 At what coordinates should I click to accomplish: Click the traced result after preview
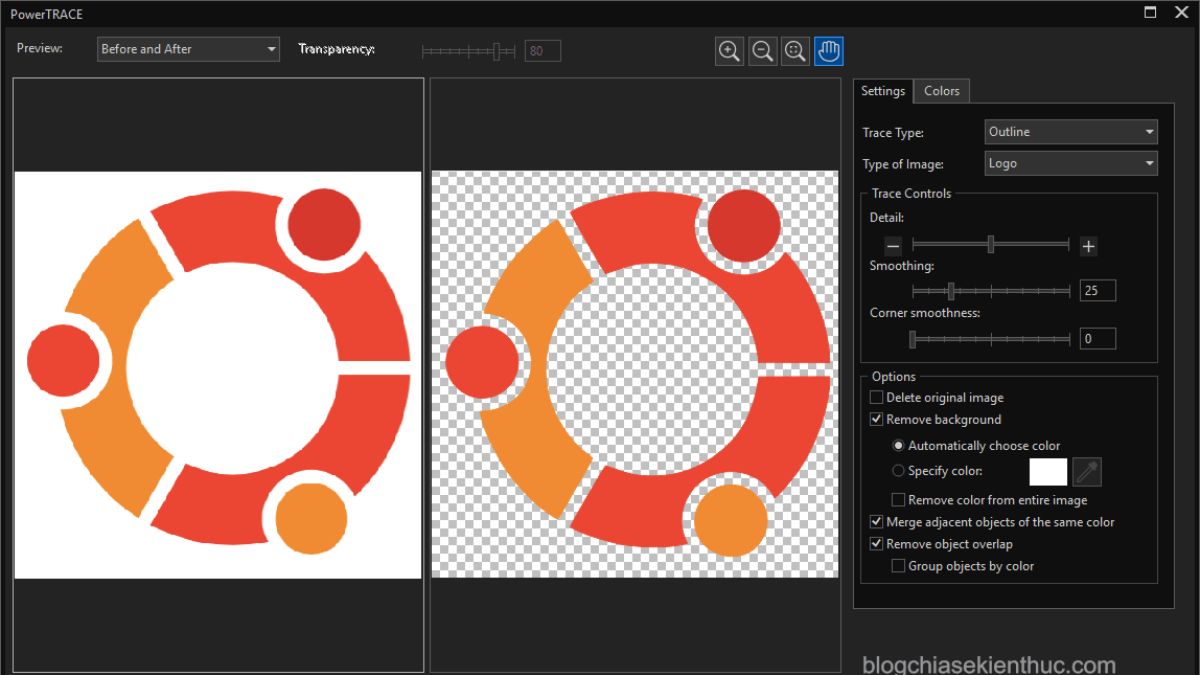(635, 375)
